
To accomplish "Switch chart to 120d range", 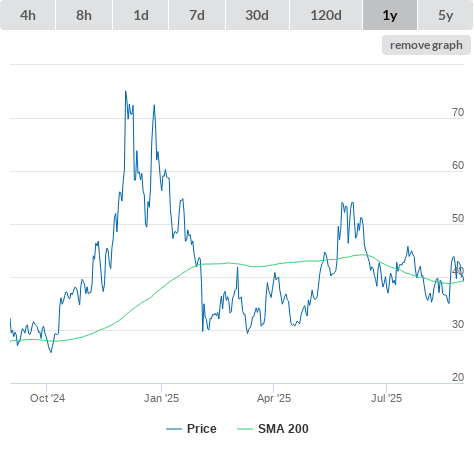I will coord(326,15).
